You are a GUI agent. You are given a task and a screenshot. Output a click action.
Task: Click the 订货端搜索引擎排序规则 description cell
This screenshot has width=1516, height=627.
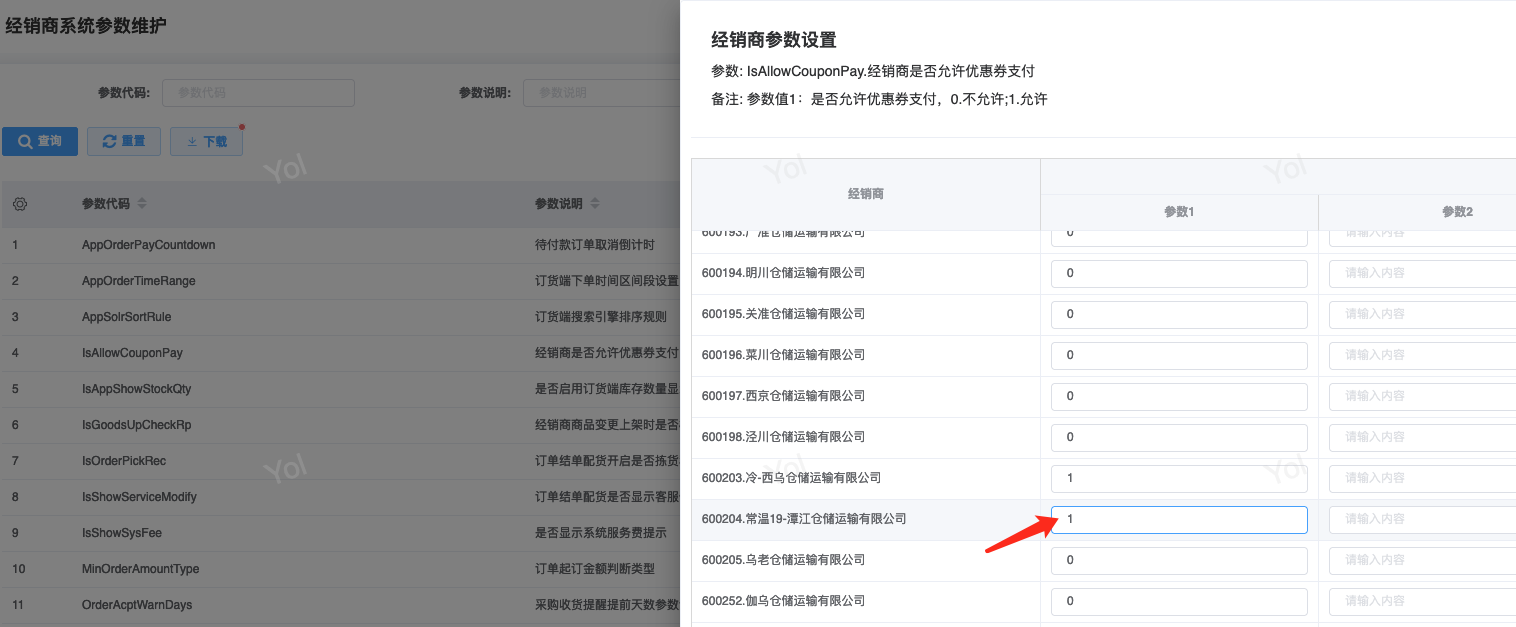tap(601, 317)
